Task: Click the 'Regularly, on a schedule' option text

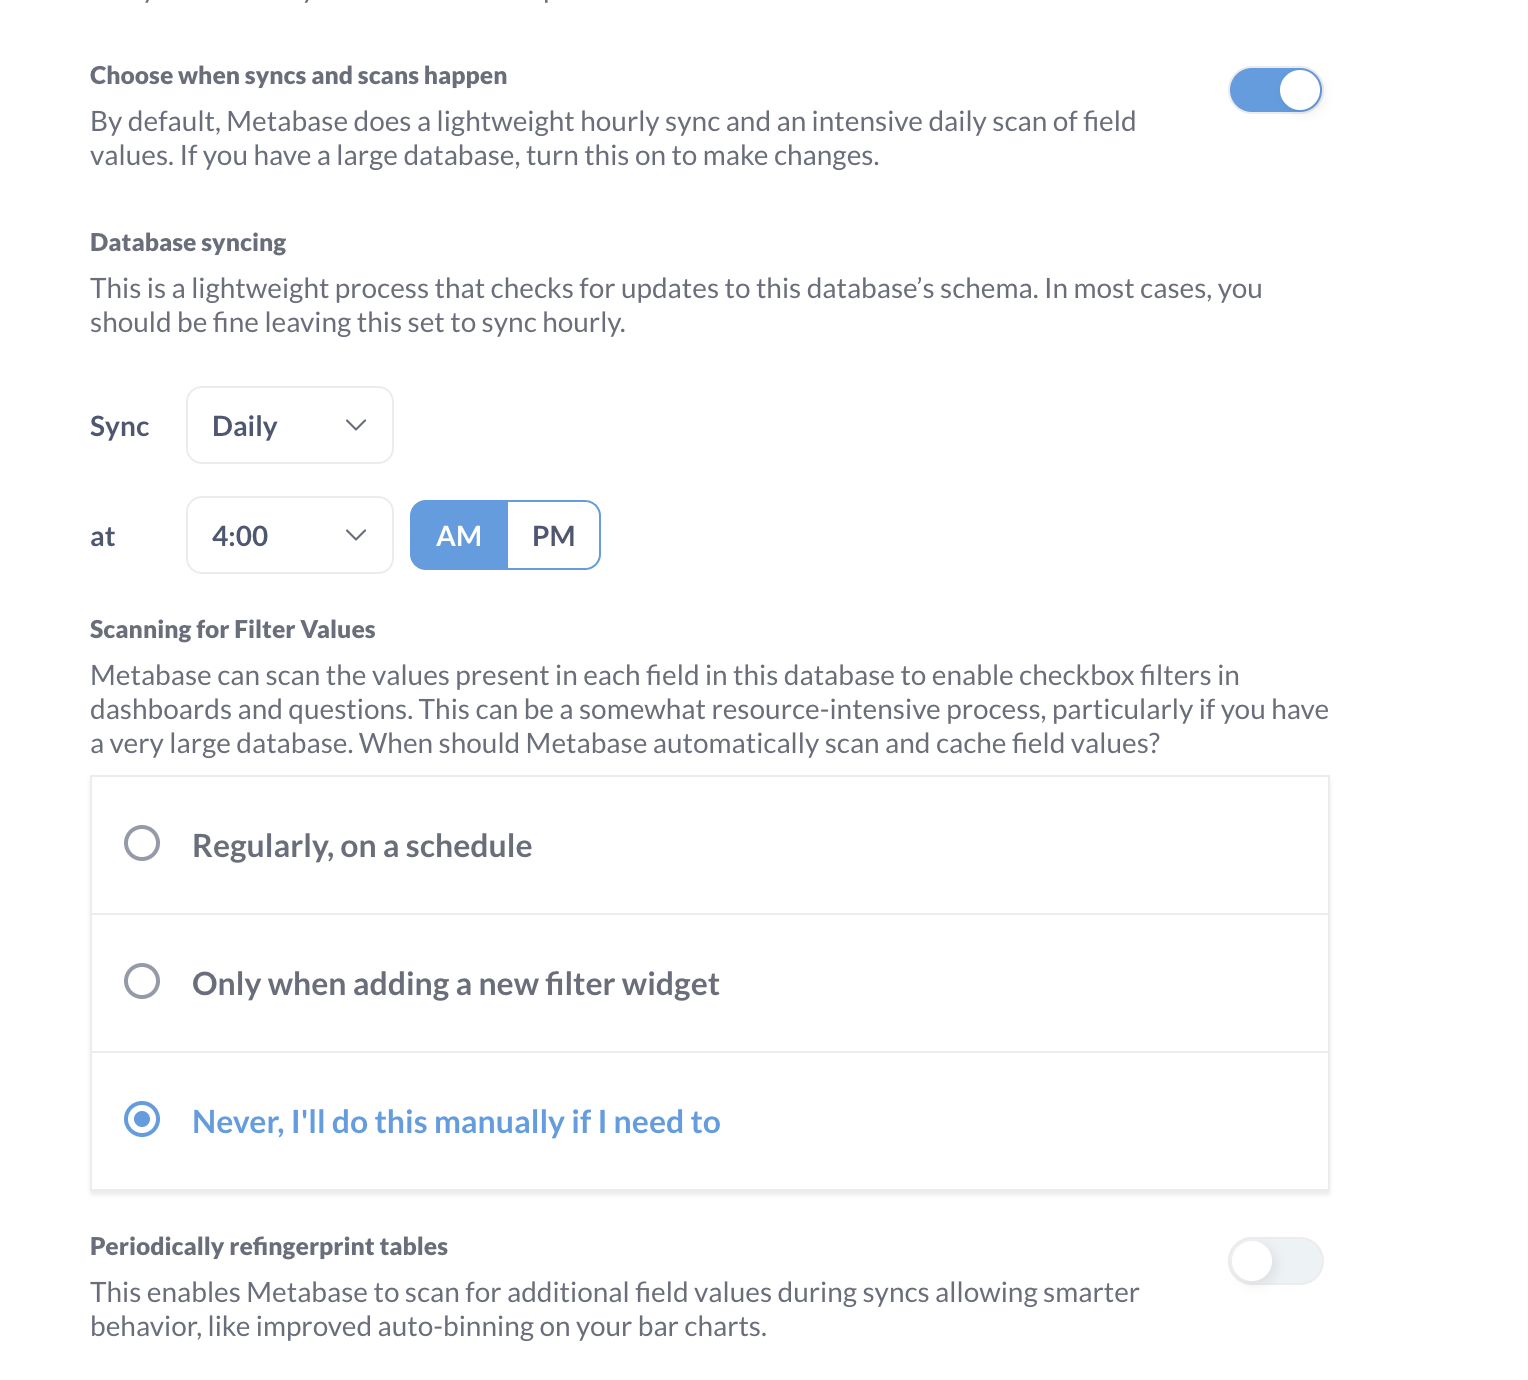Action: [362, 846]
